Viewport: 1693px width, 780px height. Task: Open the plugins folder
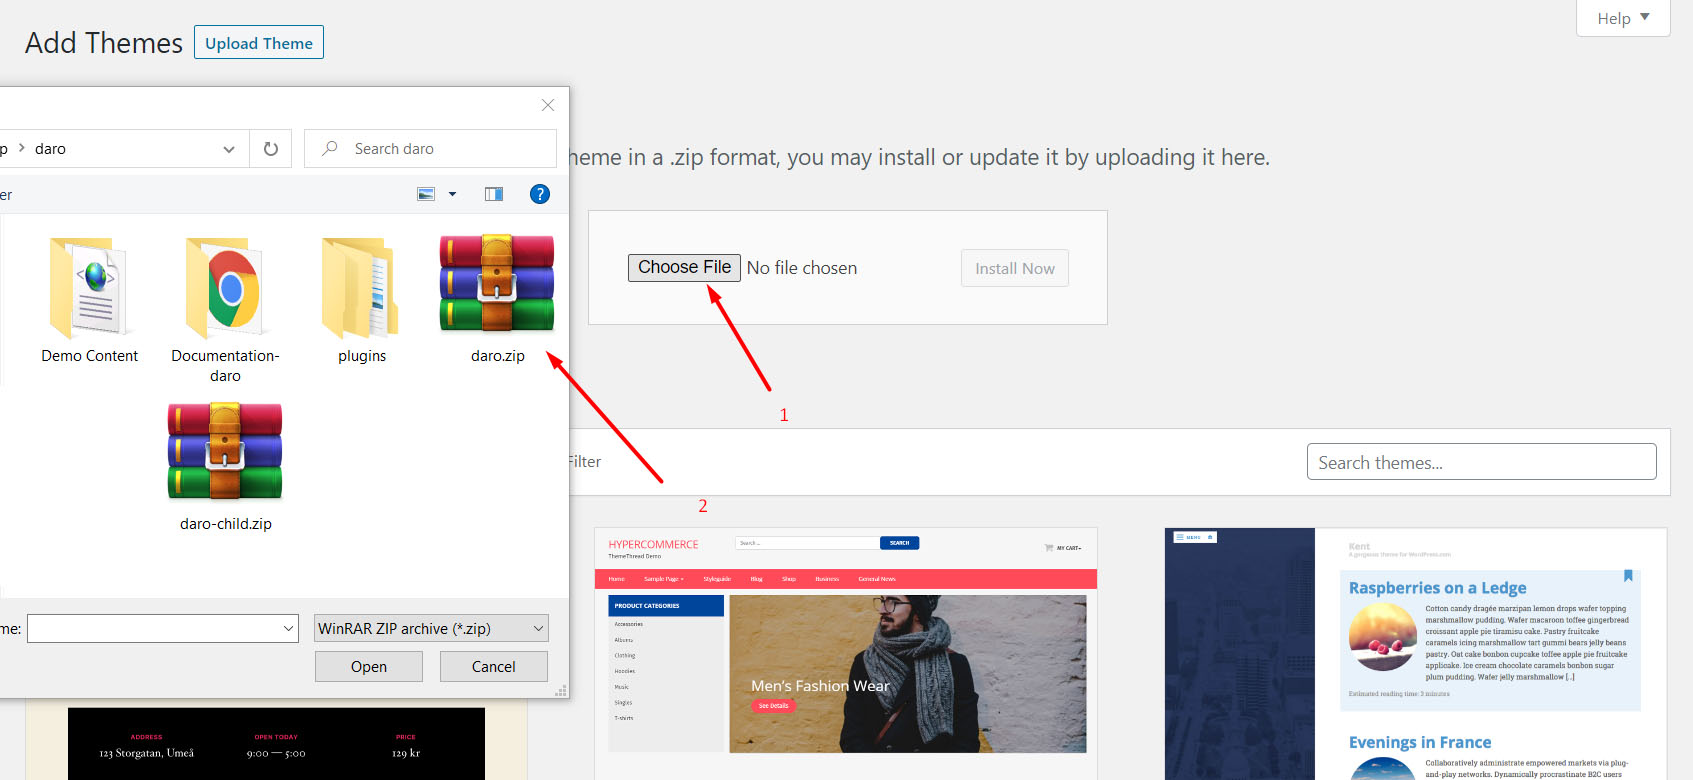361,290
